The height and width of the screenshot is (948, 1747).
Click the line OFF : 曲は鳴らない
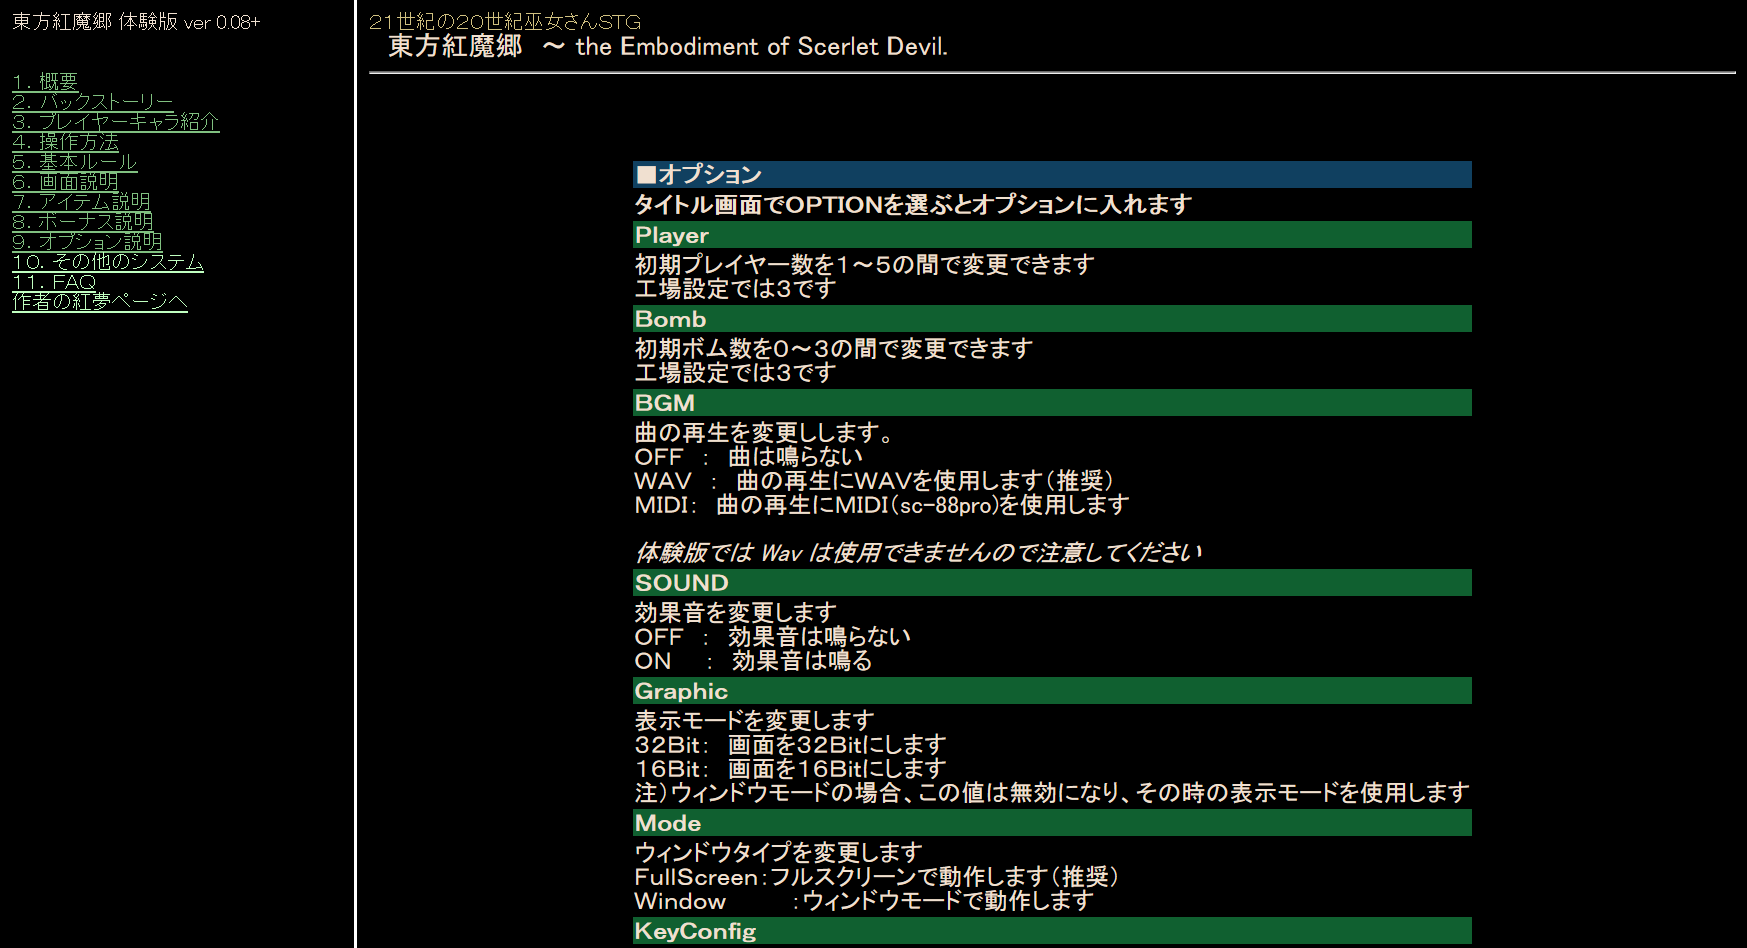click(749, 457)
